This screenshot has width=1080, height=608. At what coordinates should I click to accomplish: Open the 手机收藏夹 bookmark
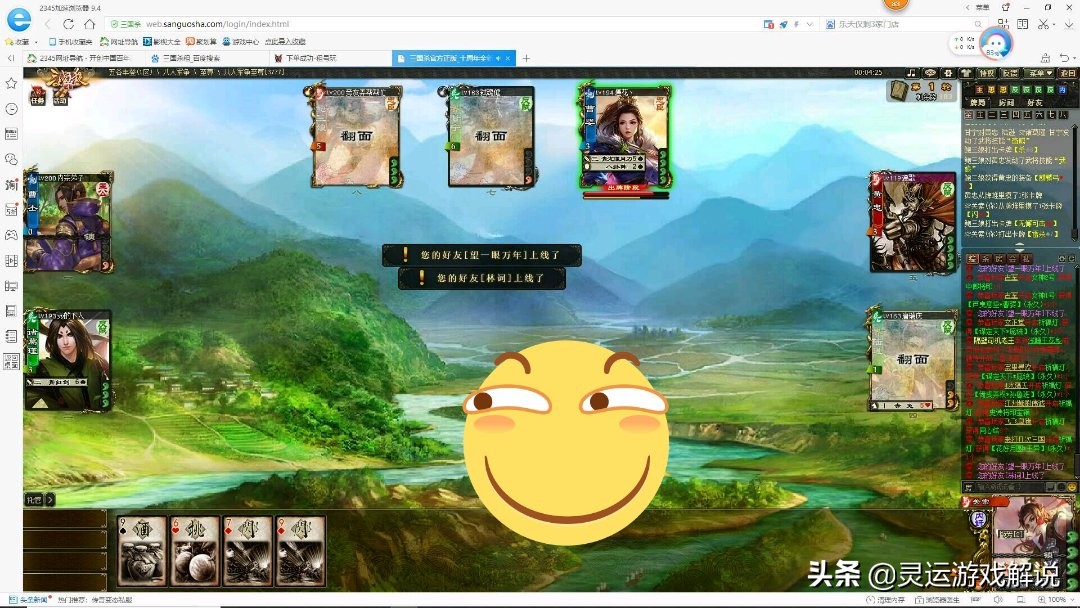[70, 42]
